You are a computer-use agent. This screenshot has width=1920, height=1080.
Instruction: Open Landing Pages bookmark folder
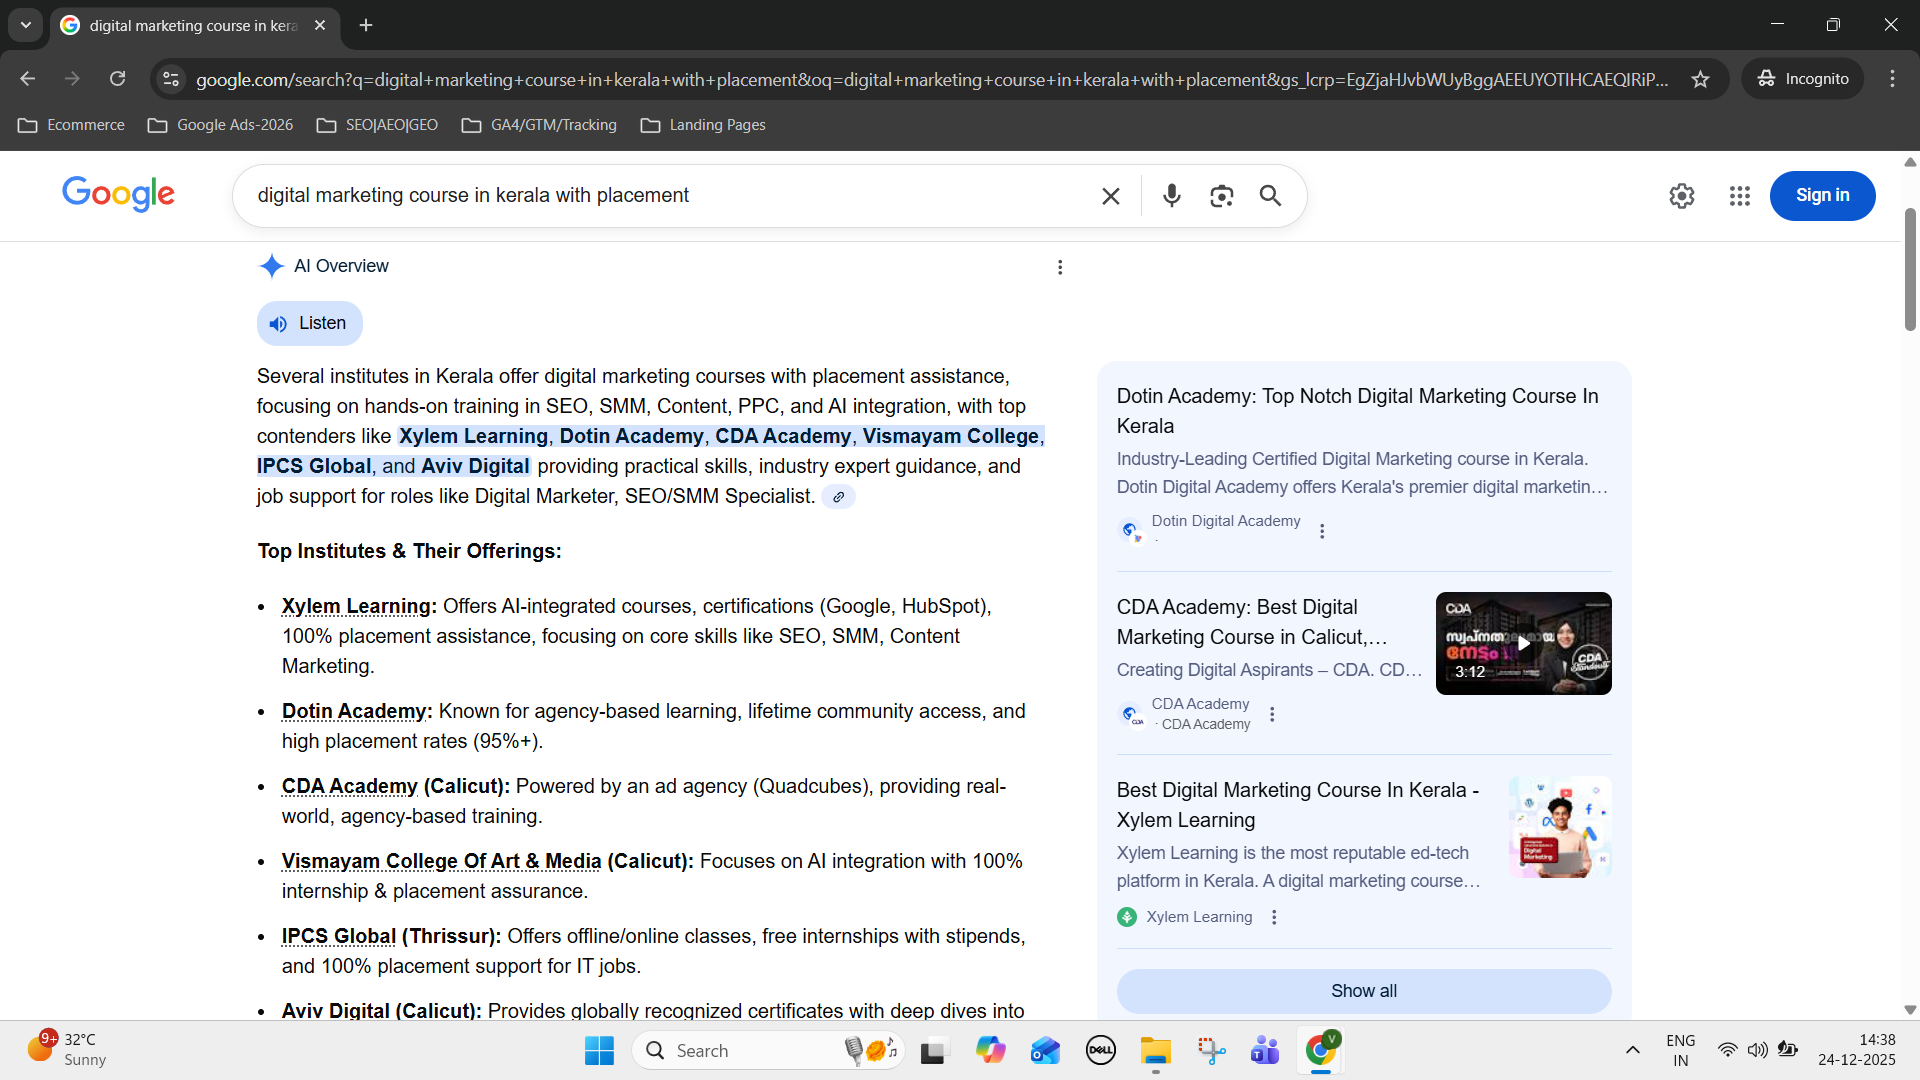[x=703, y=125]
